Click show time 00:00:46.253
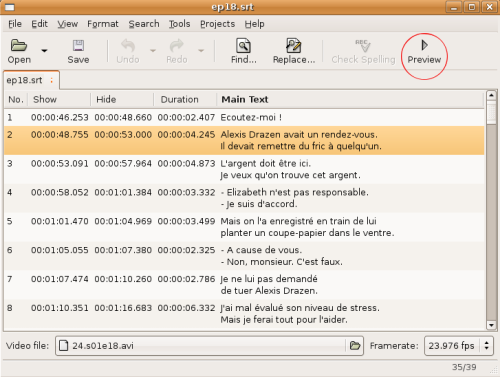Screen dimensions: 500x377 pyautogui.click(x=60, y=117)
